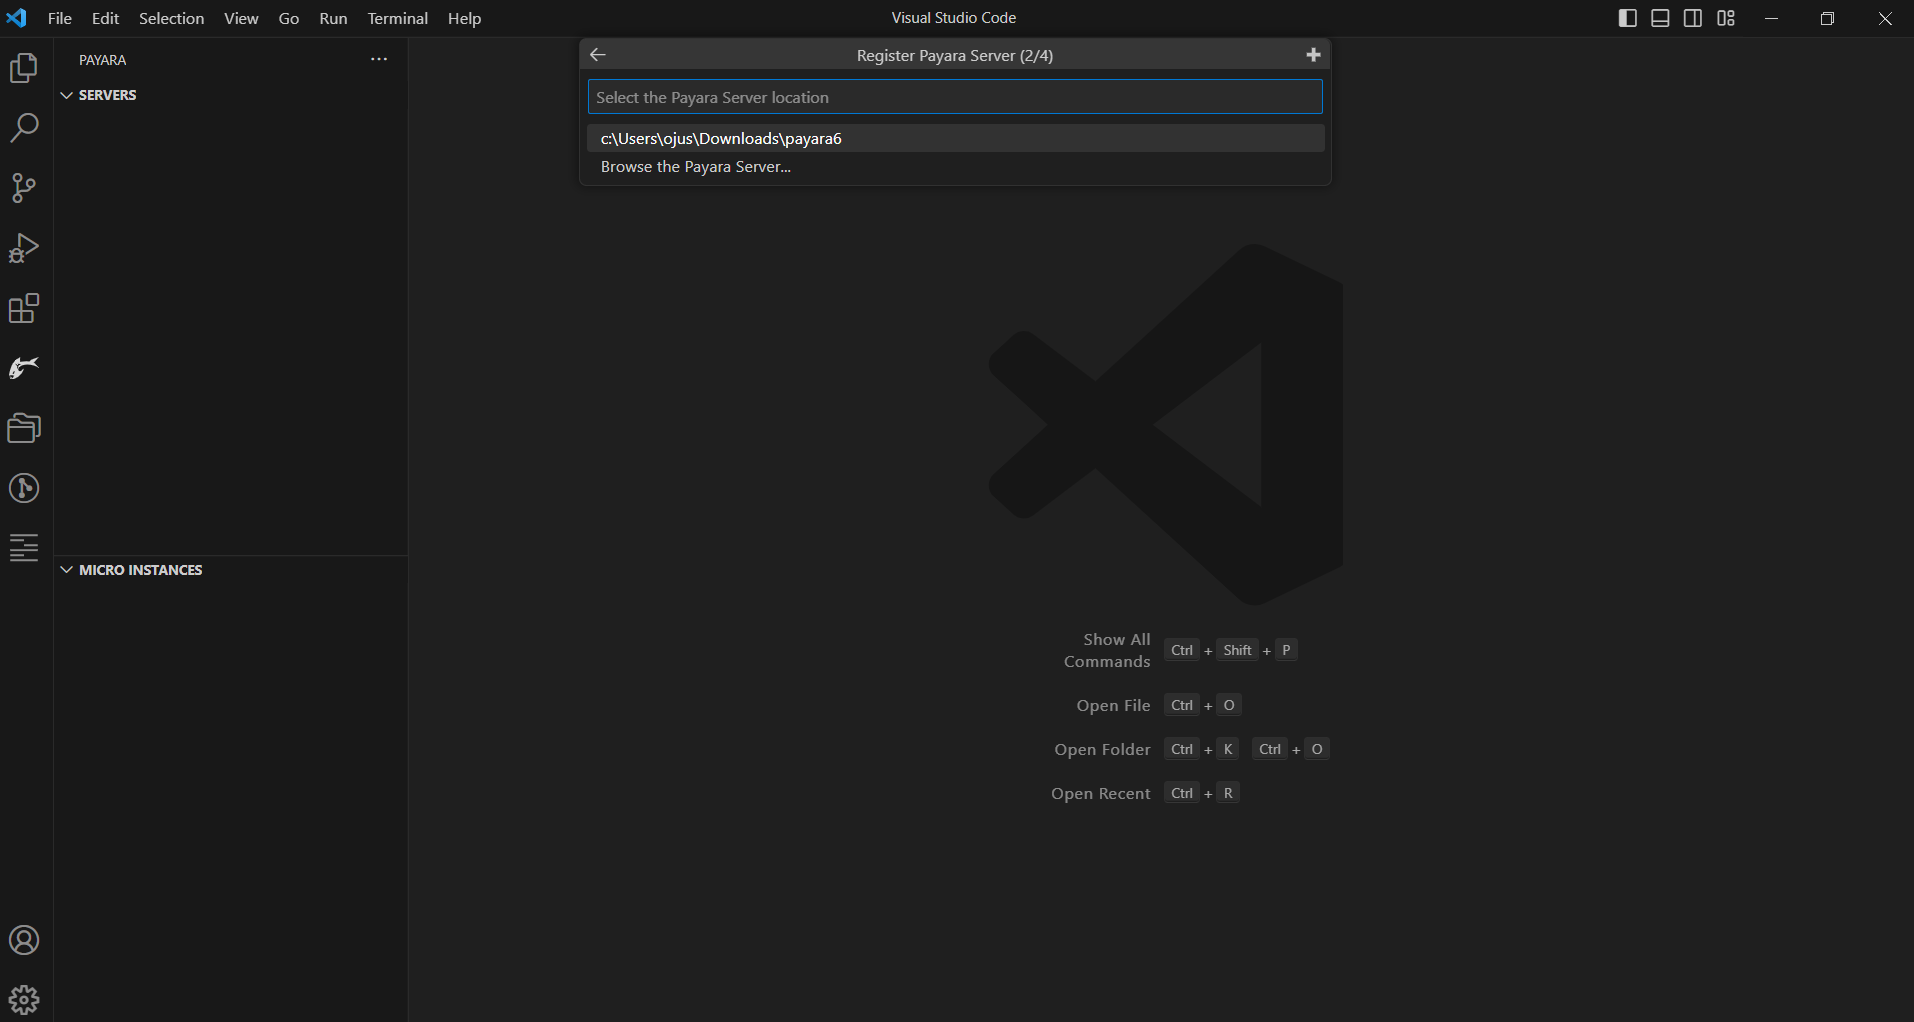Open the Selection menu

(171, 18)
